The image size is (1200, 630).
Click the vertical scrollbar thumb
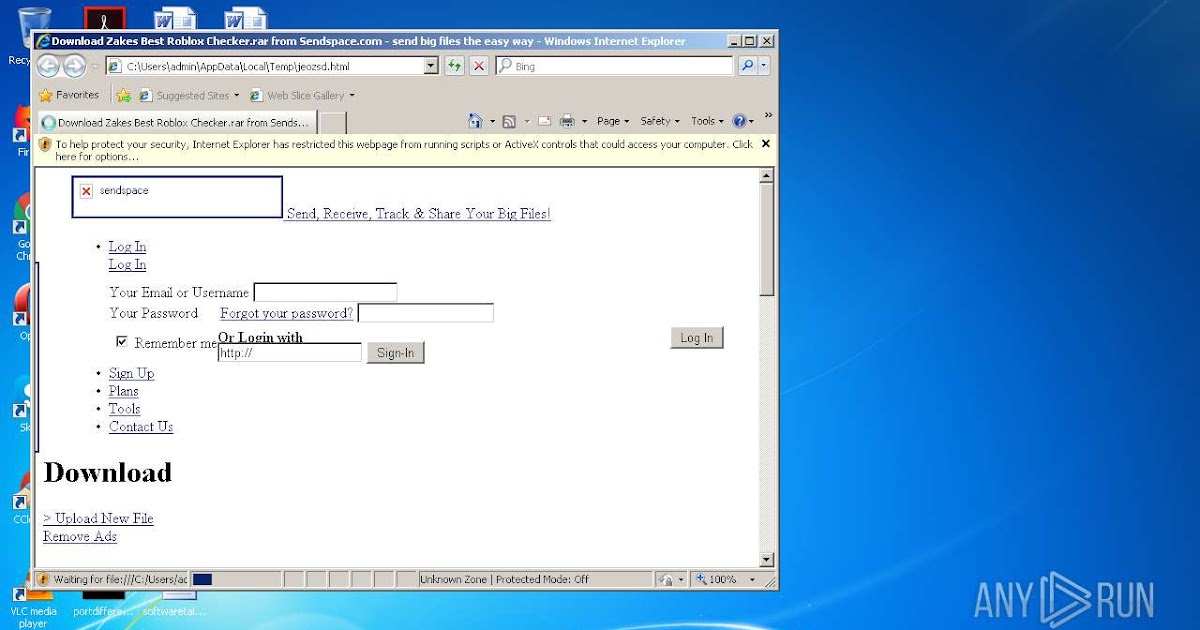coord(767,239)
